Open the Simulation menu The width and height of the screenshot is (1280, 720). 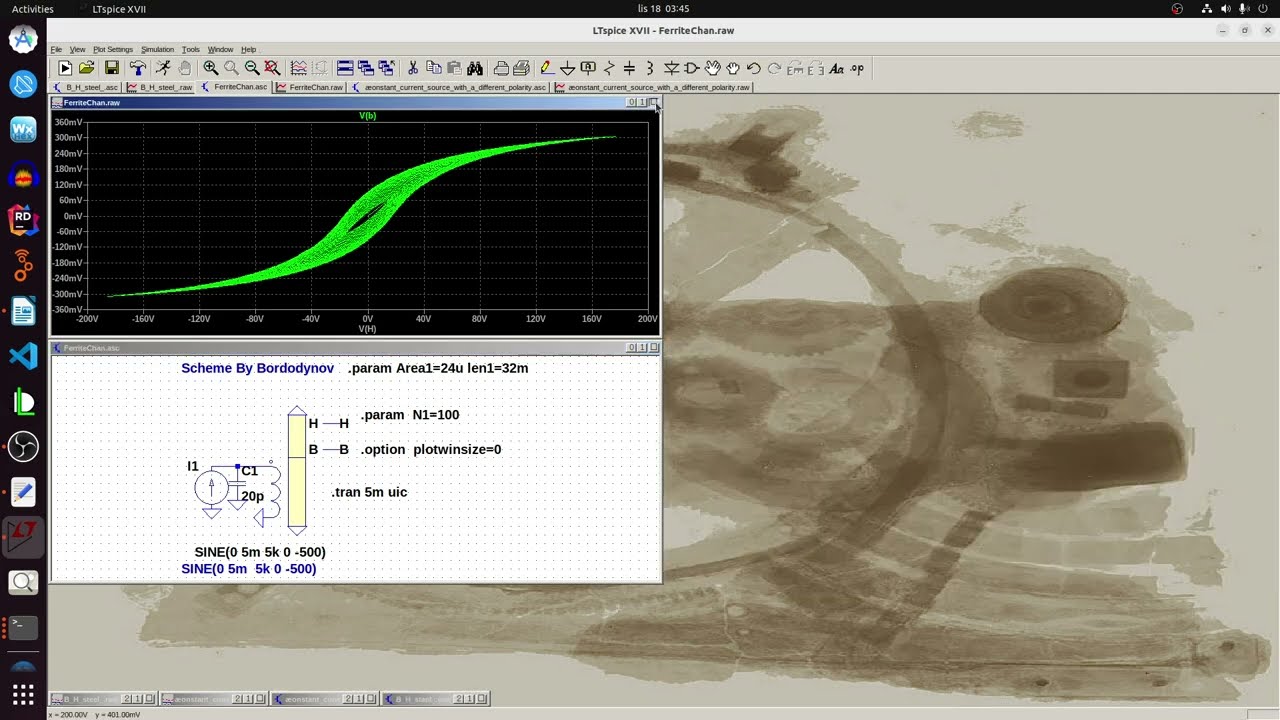click(x=157, y=49)
